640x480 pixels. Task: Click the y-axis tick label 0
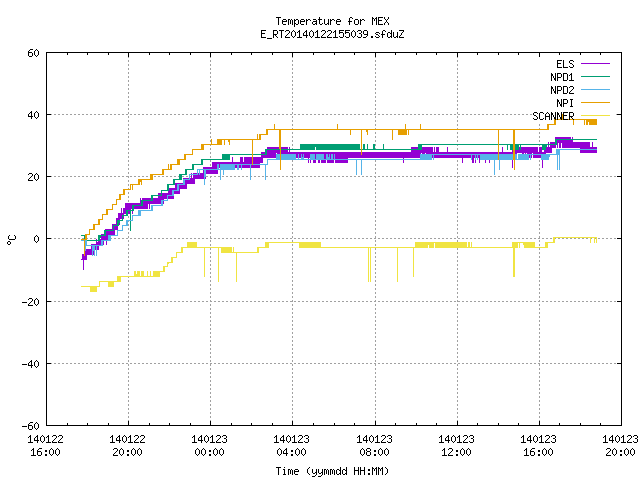click(x=37, y=239)
